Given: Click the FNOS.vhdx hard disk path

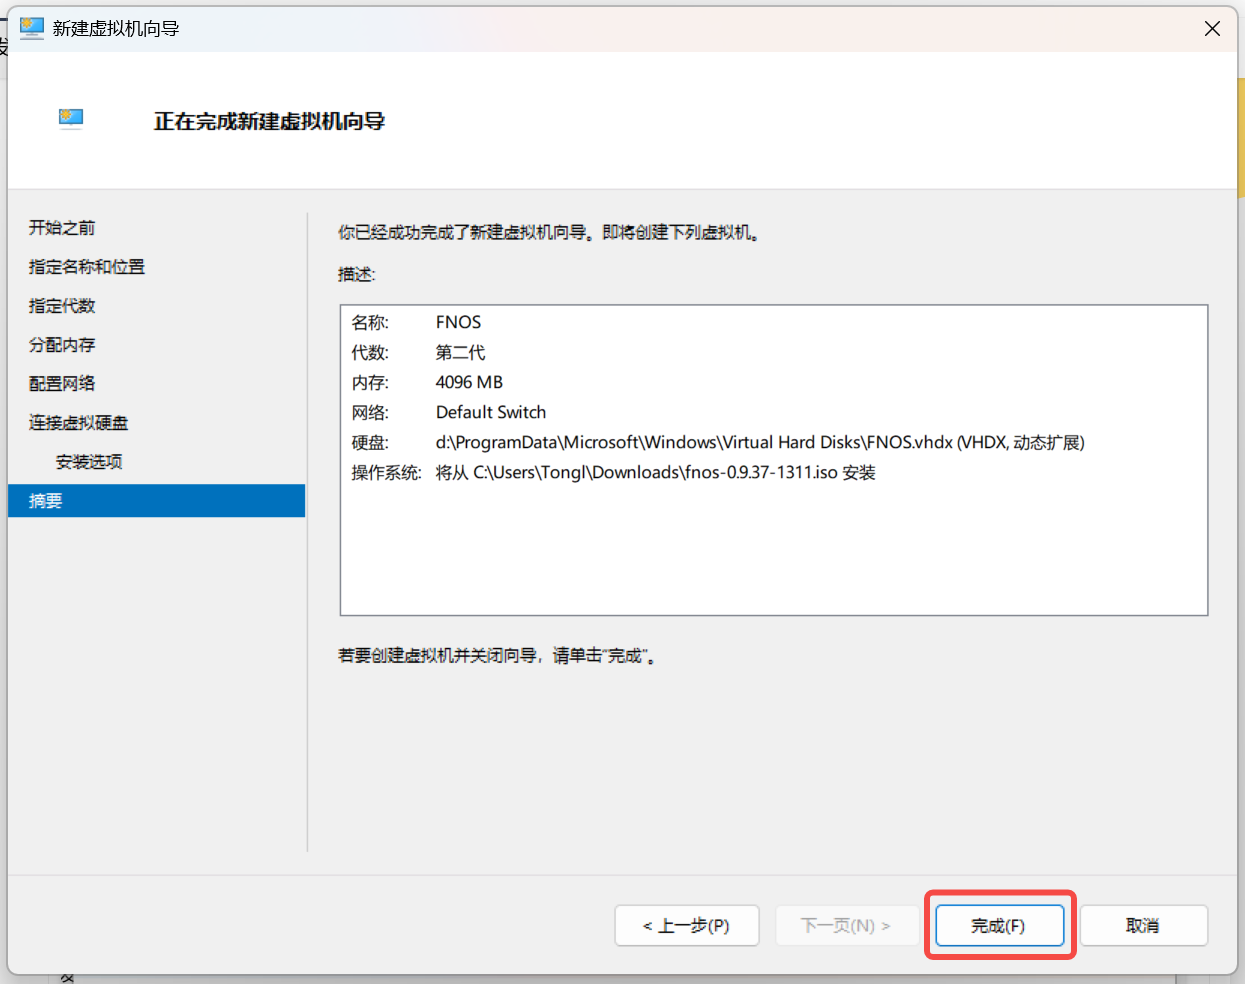Looking at the screenshot, I should [759, 442].
